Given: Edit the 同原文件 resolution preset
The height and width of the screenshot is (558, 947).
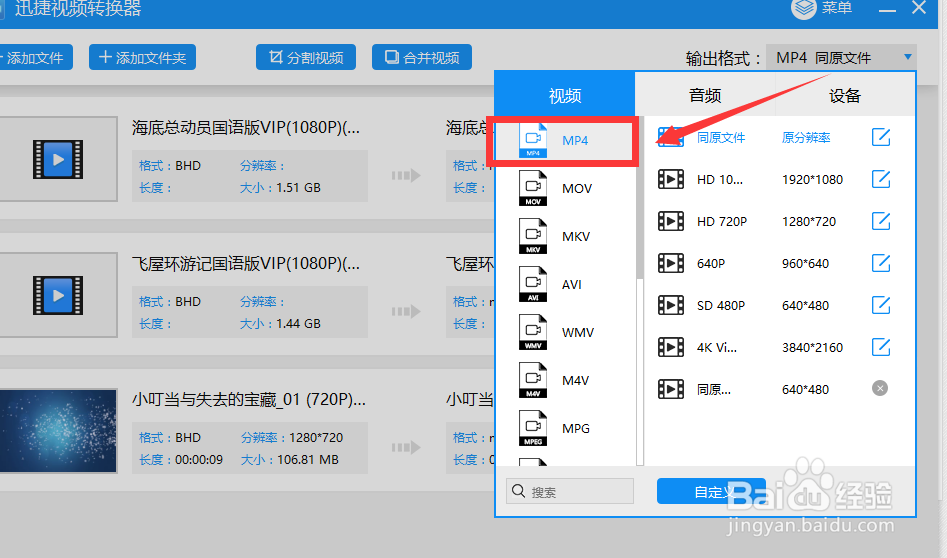Looking at the screenshot, I should (x=881, y=137).
